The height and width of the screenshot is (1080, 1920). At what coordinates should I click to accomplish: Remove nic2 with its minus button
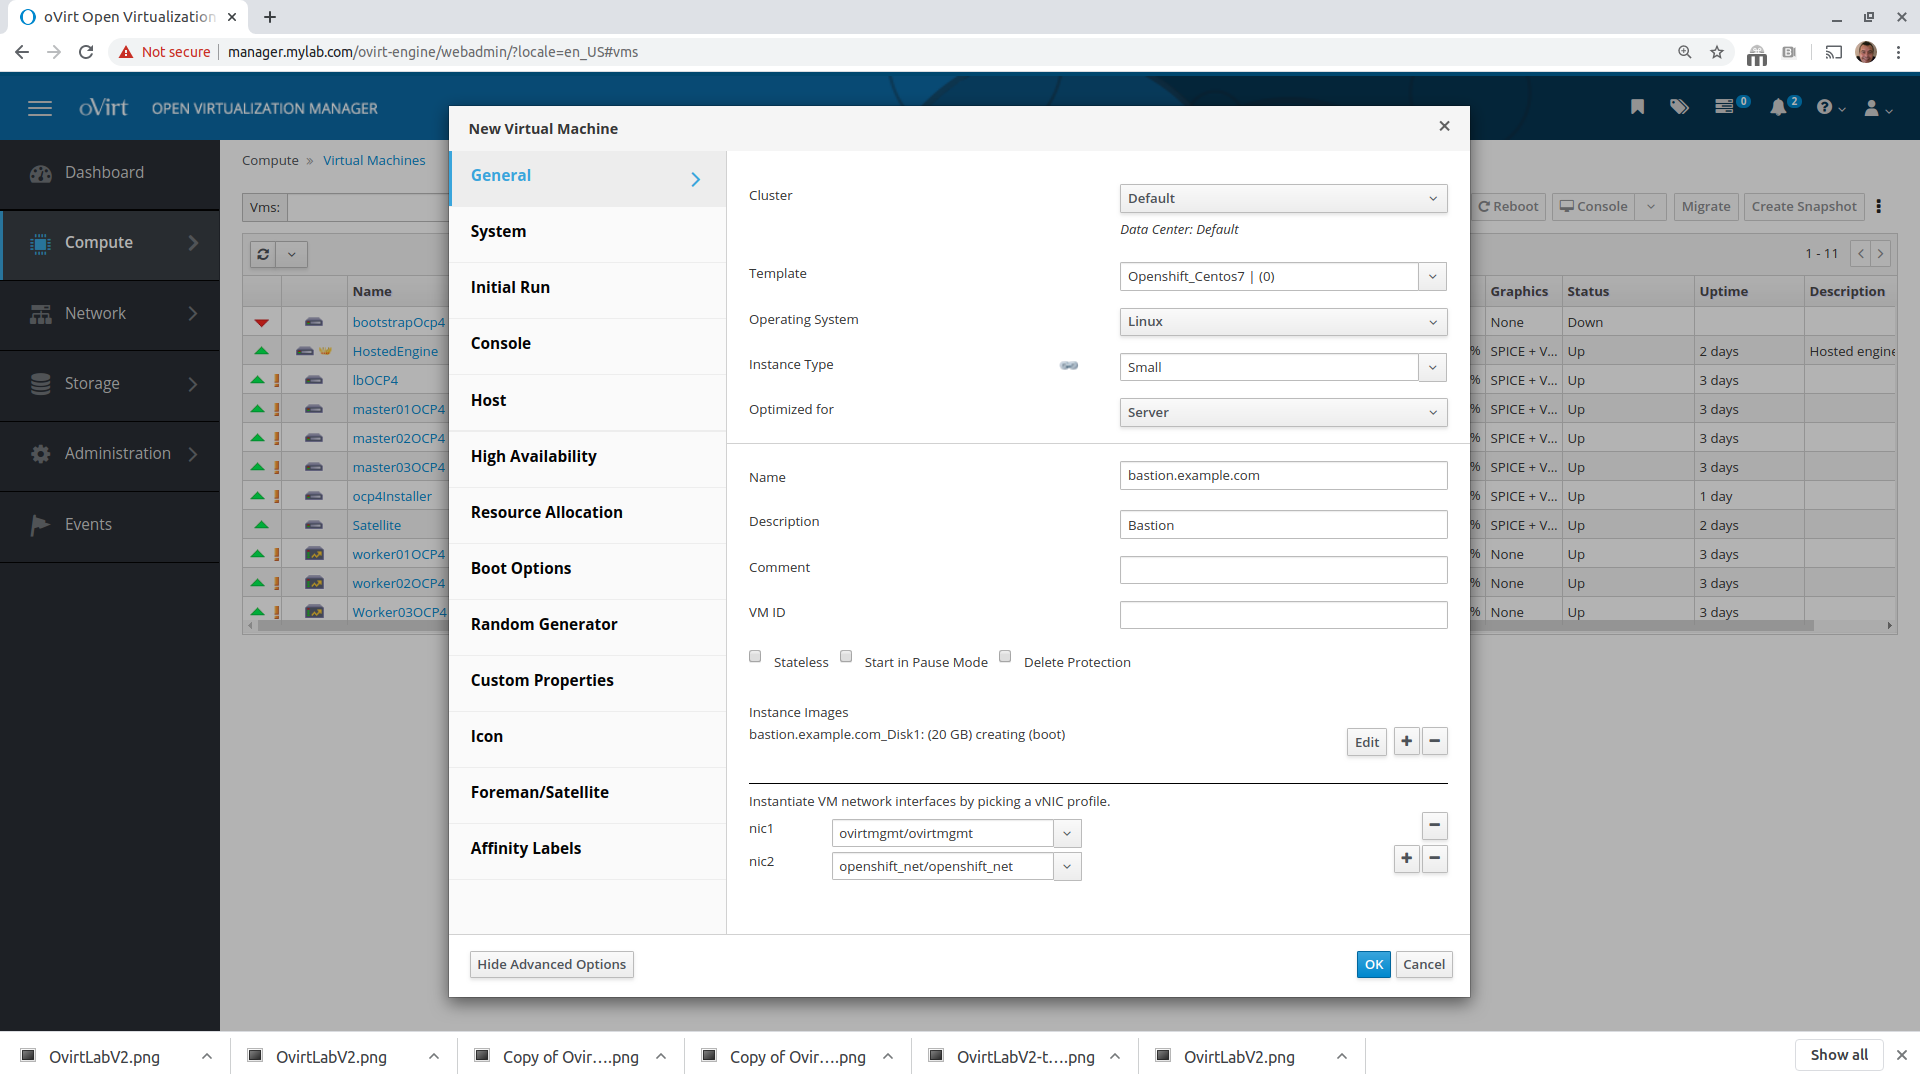coord(1434,858)
